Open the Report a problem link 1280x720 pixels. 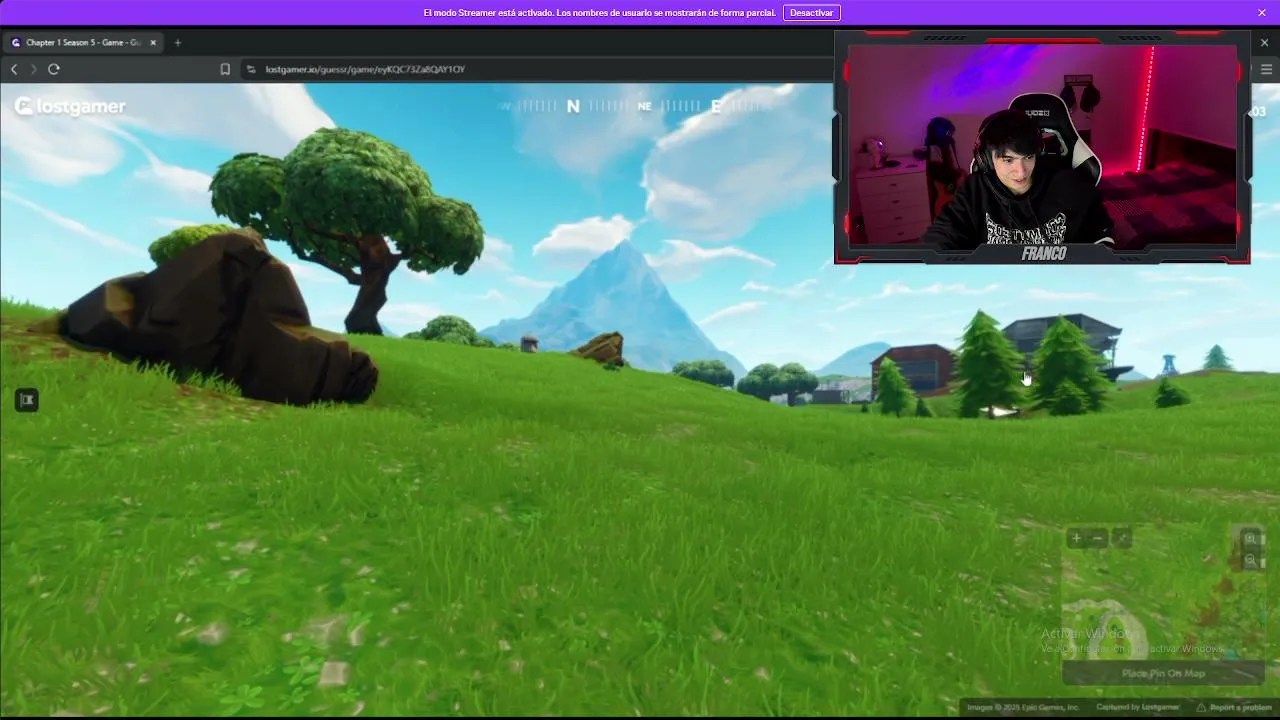pos(1235,707)
